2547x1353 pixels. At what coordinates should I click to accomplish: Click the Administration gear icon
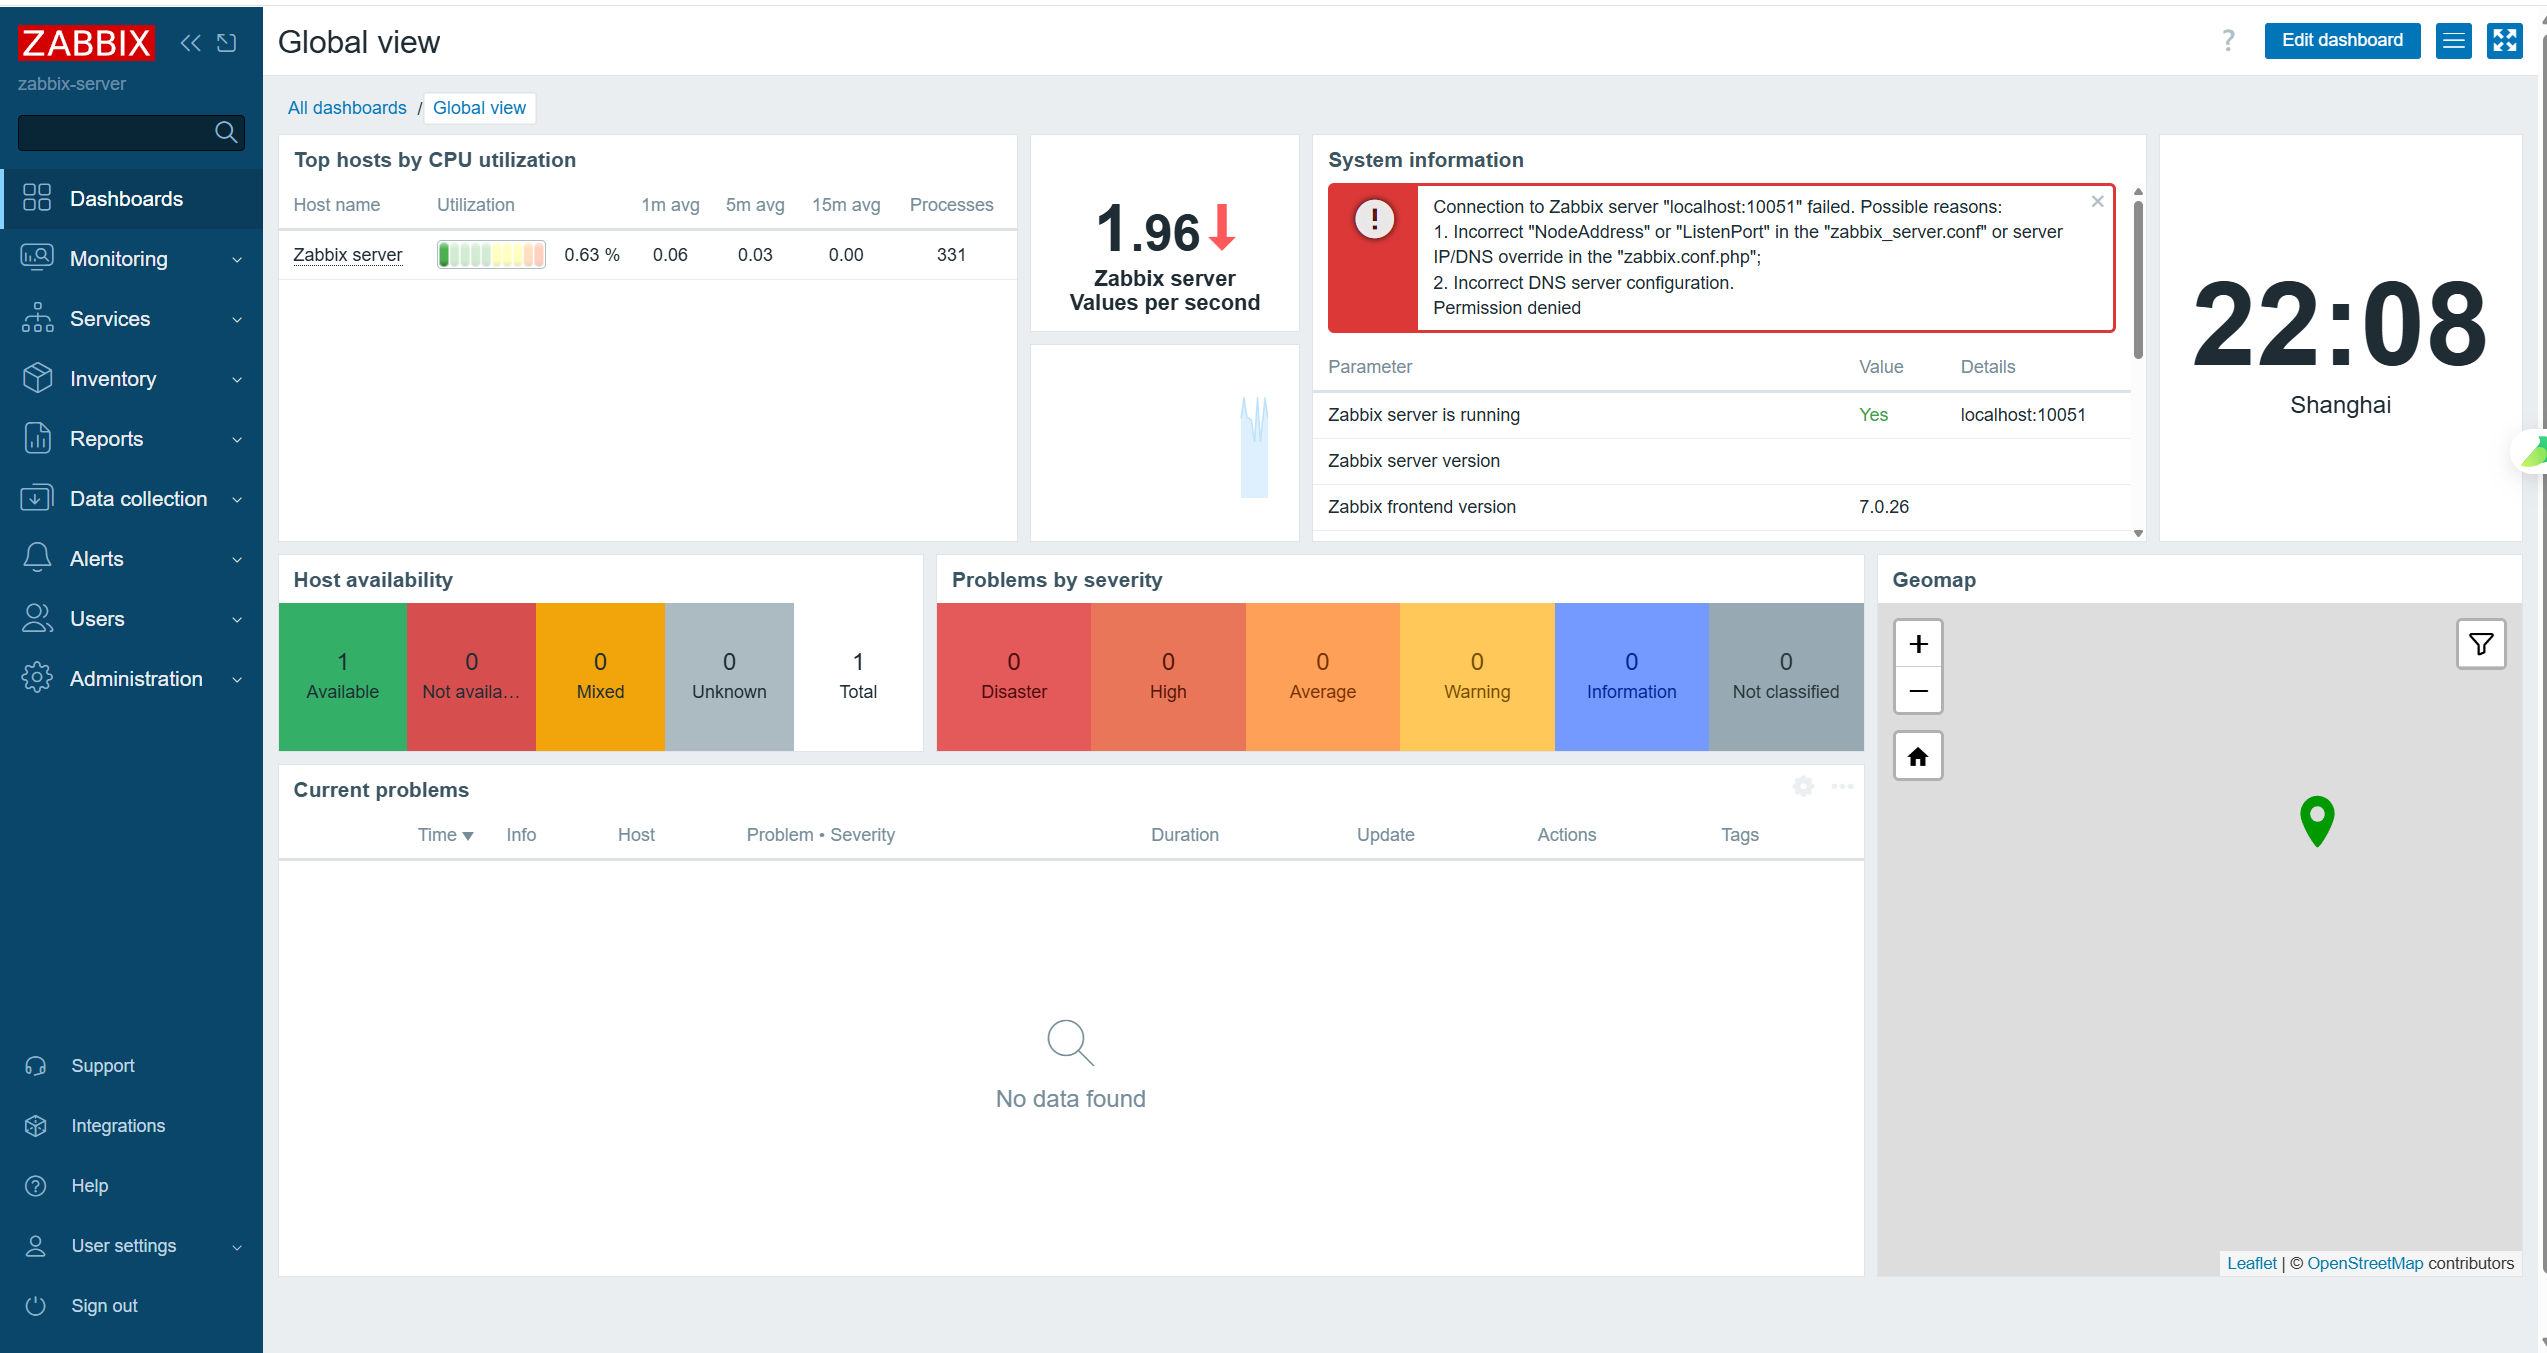[37, 678]
